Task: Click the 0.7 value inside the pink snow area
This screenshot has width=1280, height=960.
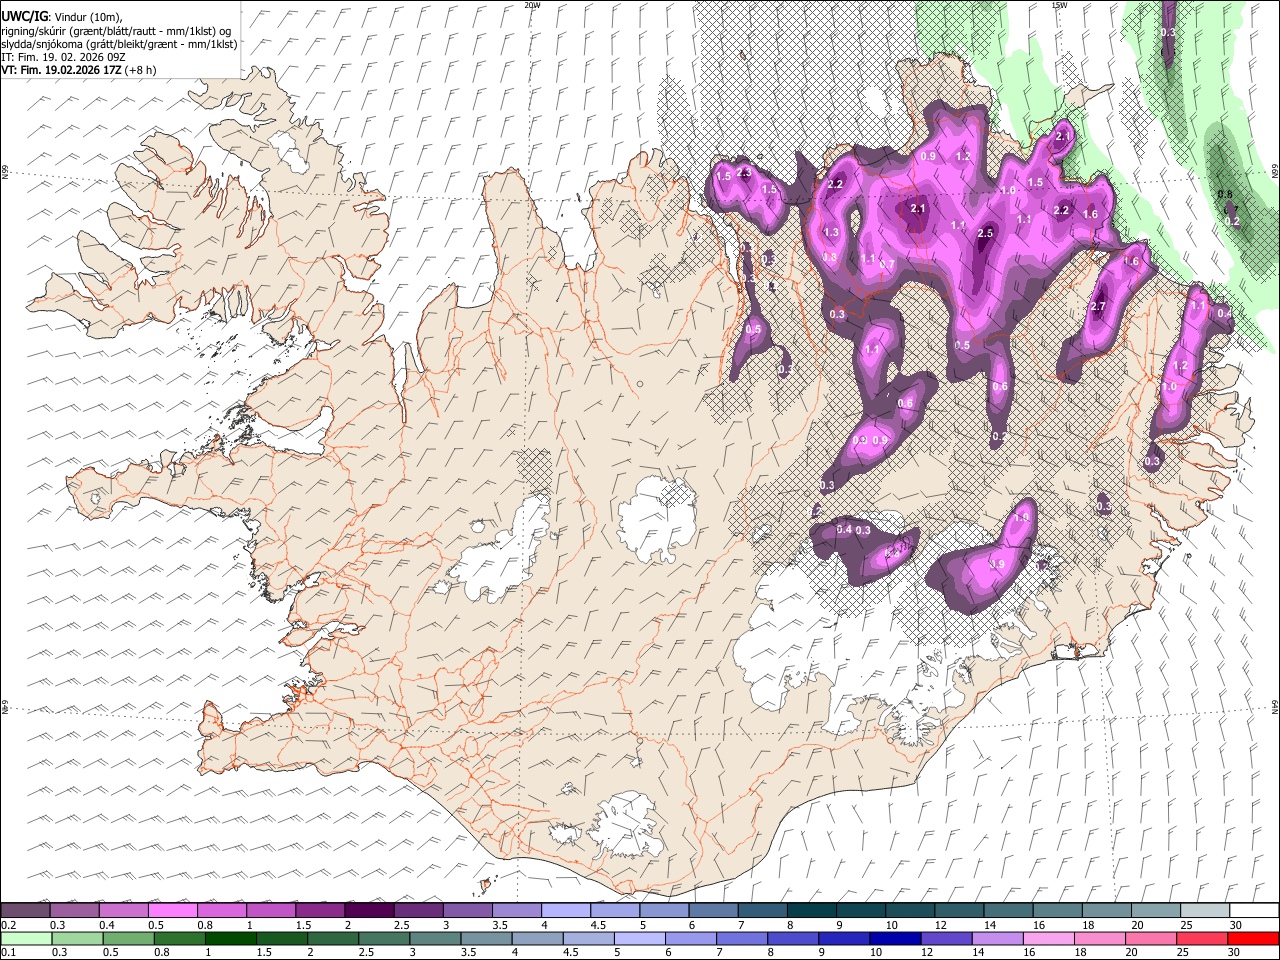Action: (887, 264)
